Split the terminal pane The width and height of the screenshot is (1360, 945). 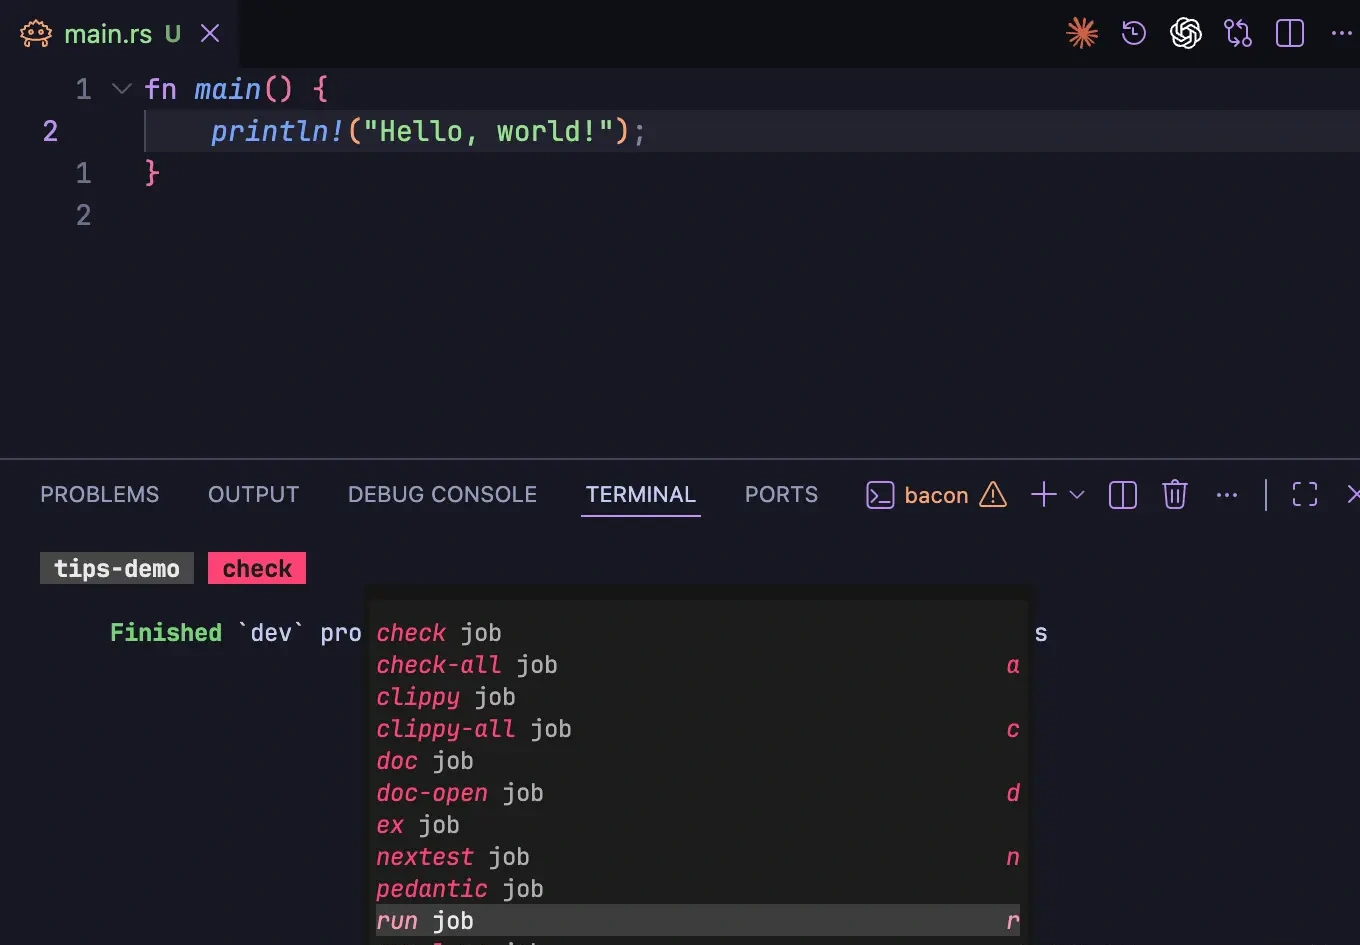pos(1123,495)
